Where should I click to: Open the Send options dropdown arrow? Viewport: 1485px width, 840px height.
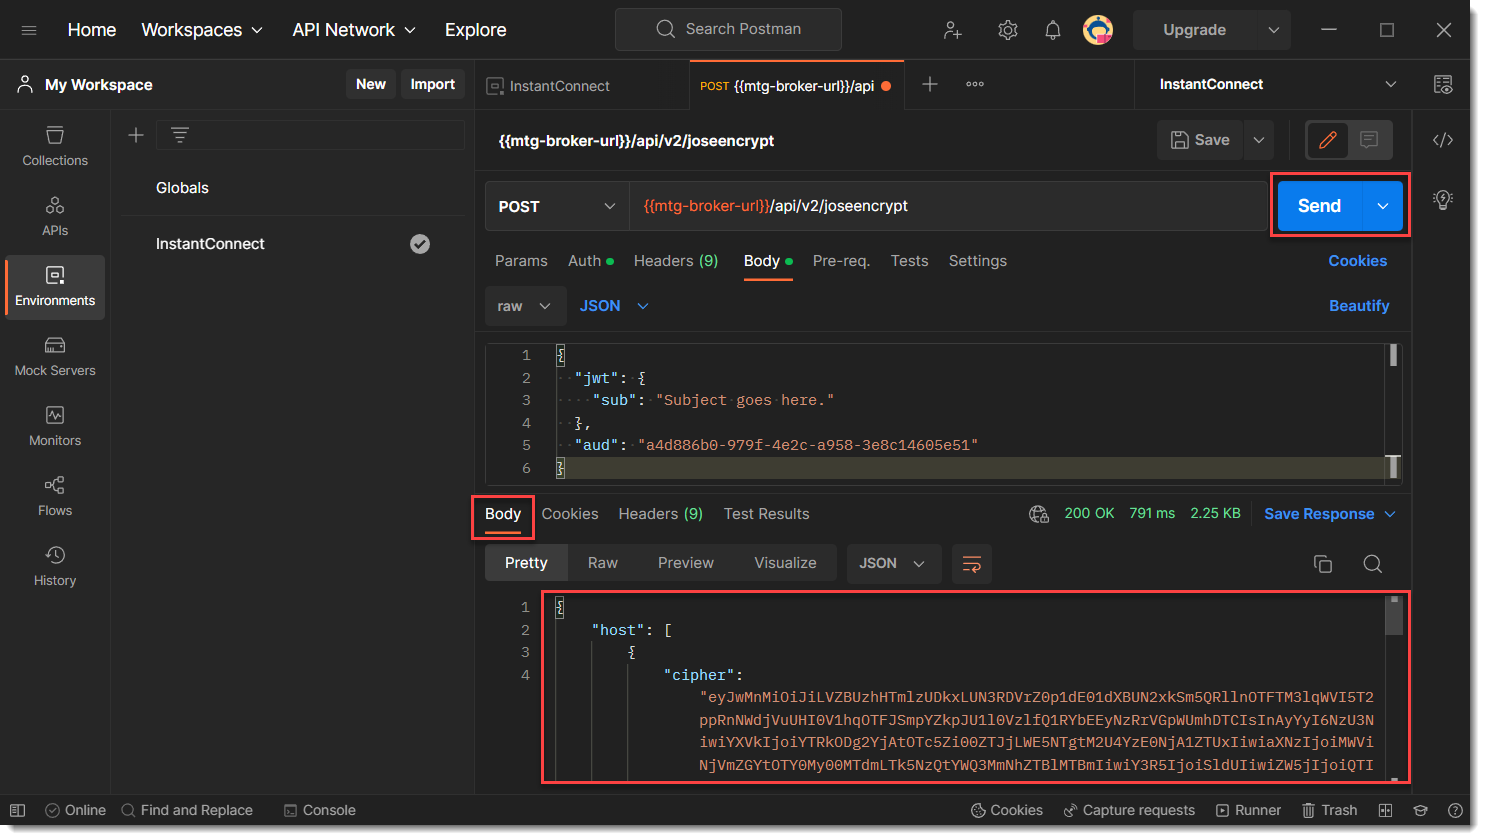(1383, 206)
